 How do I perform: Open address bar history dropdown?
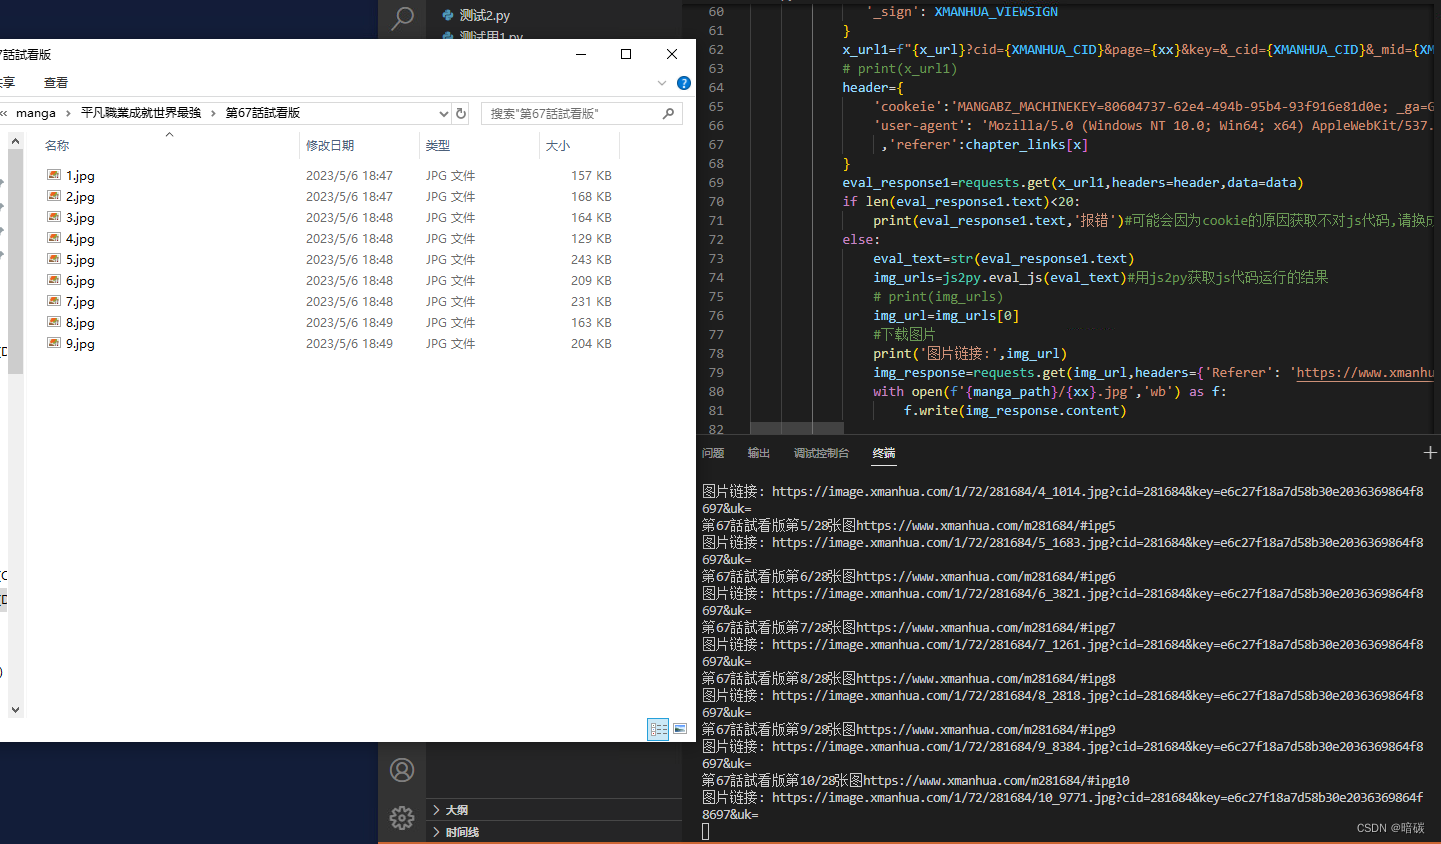pos(444,113)
